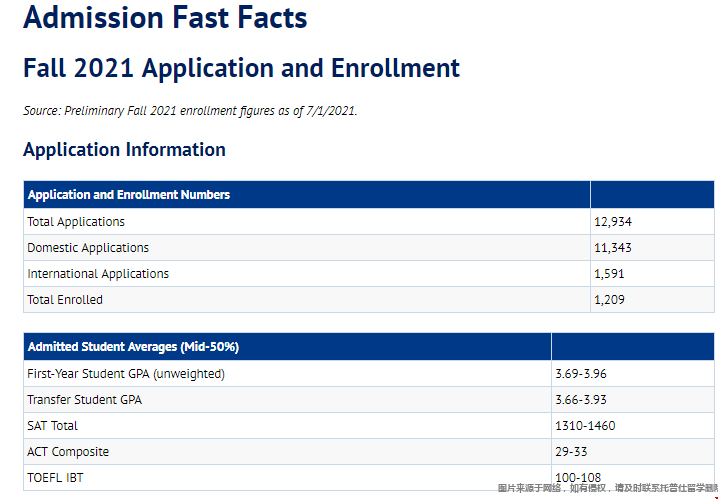Click the Source preliminary enrollment figures note
The width and height of the screenshot is (718, 499).
point(190,111)
